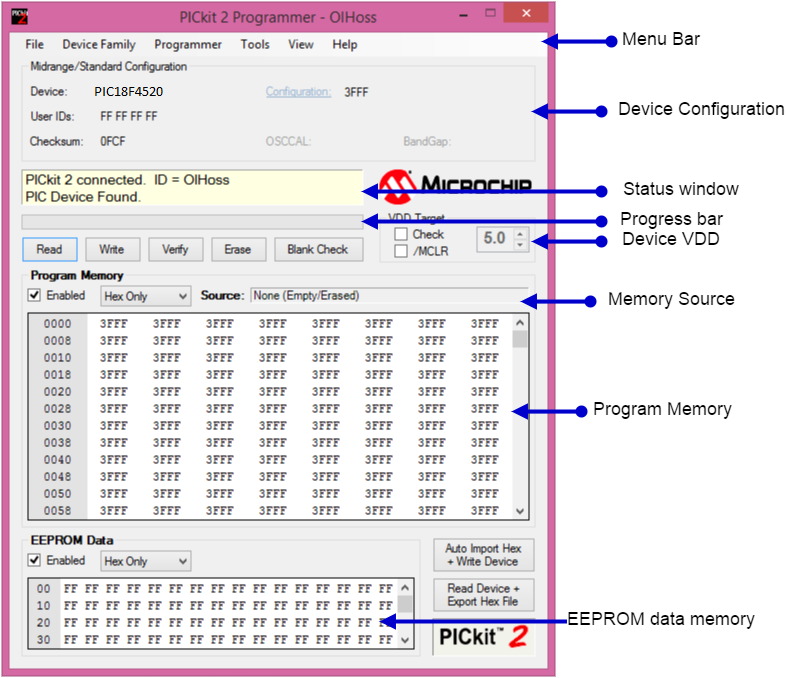Open the Configuration link
The width and height of the screenshot is (787, 678).
point(298,92)
